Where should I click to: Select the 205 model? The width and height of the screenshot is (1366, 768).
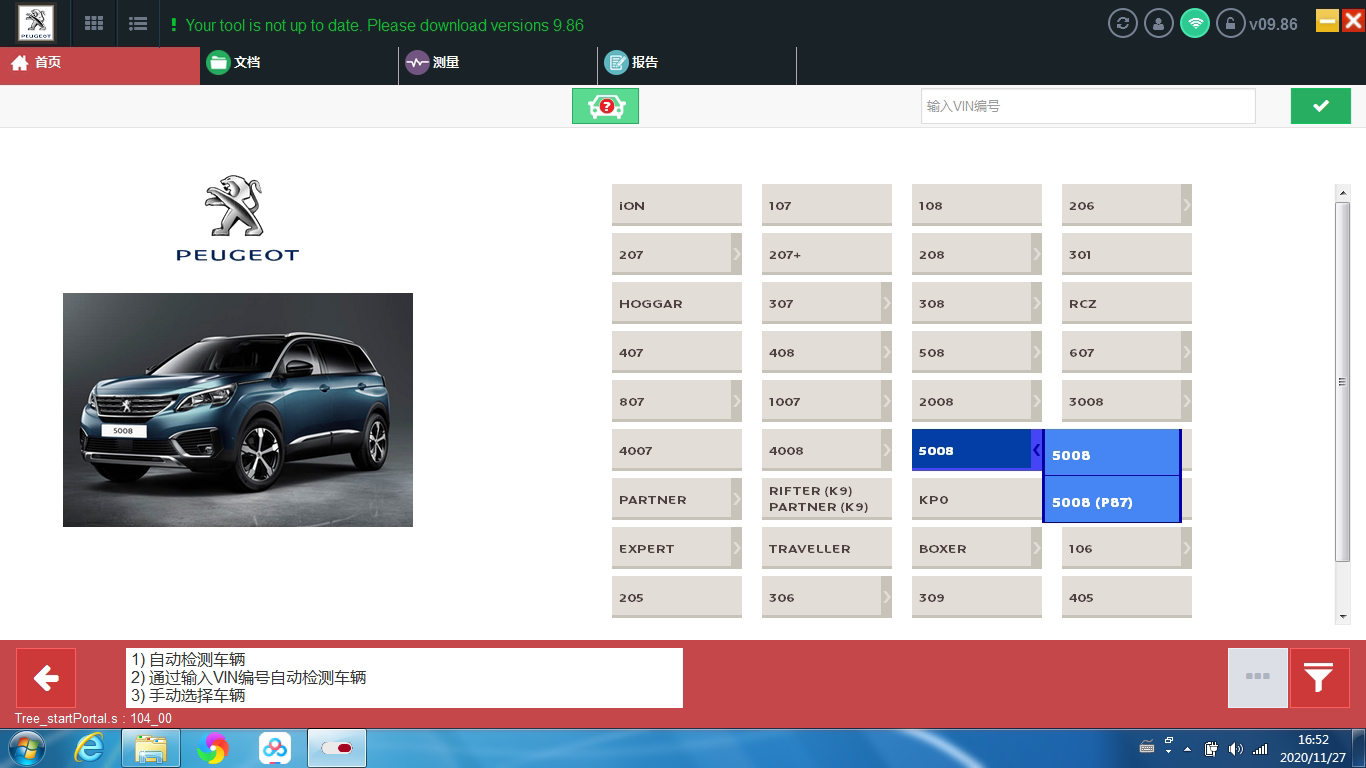click(677, 597)
